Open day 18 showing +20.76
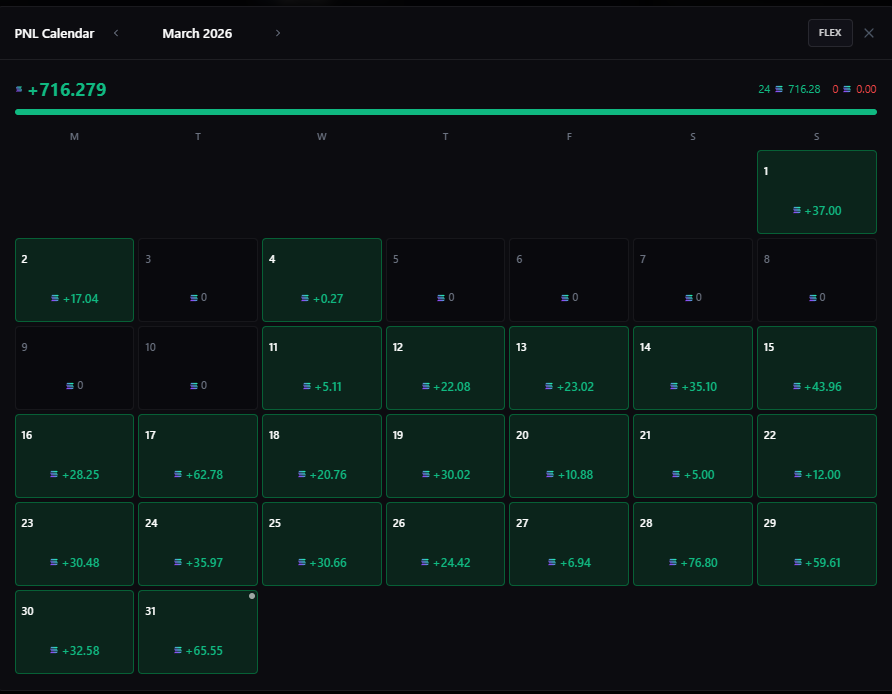 (x=321, y=456)
